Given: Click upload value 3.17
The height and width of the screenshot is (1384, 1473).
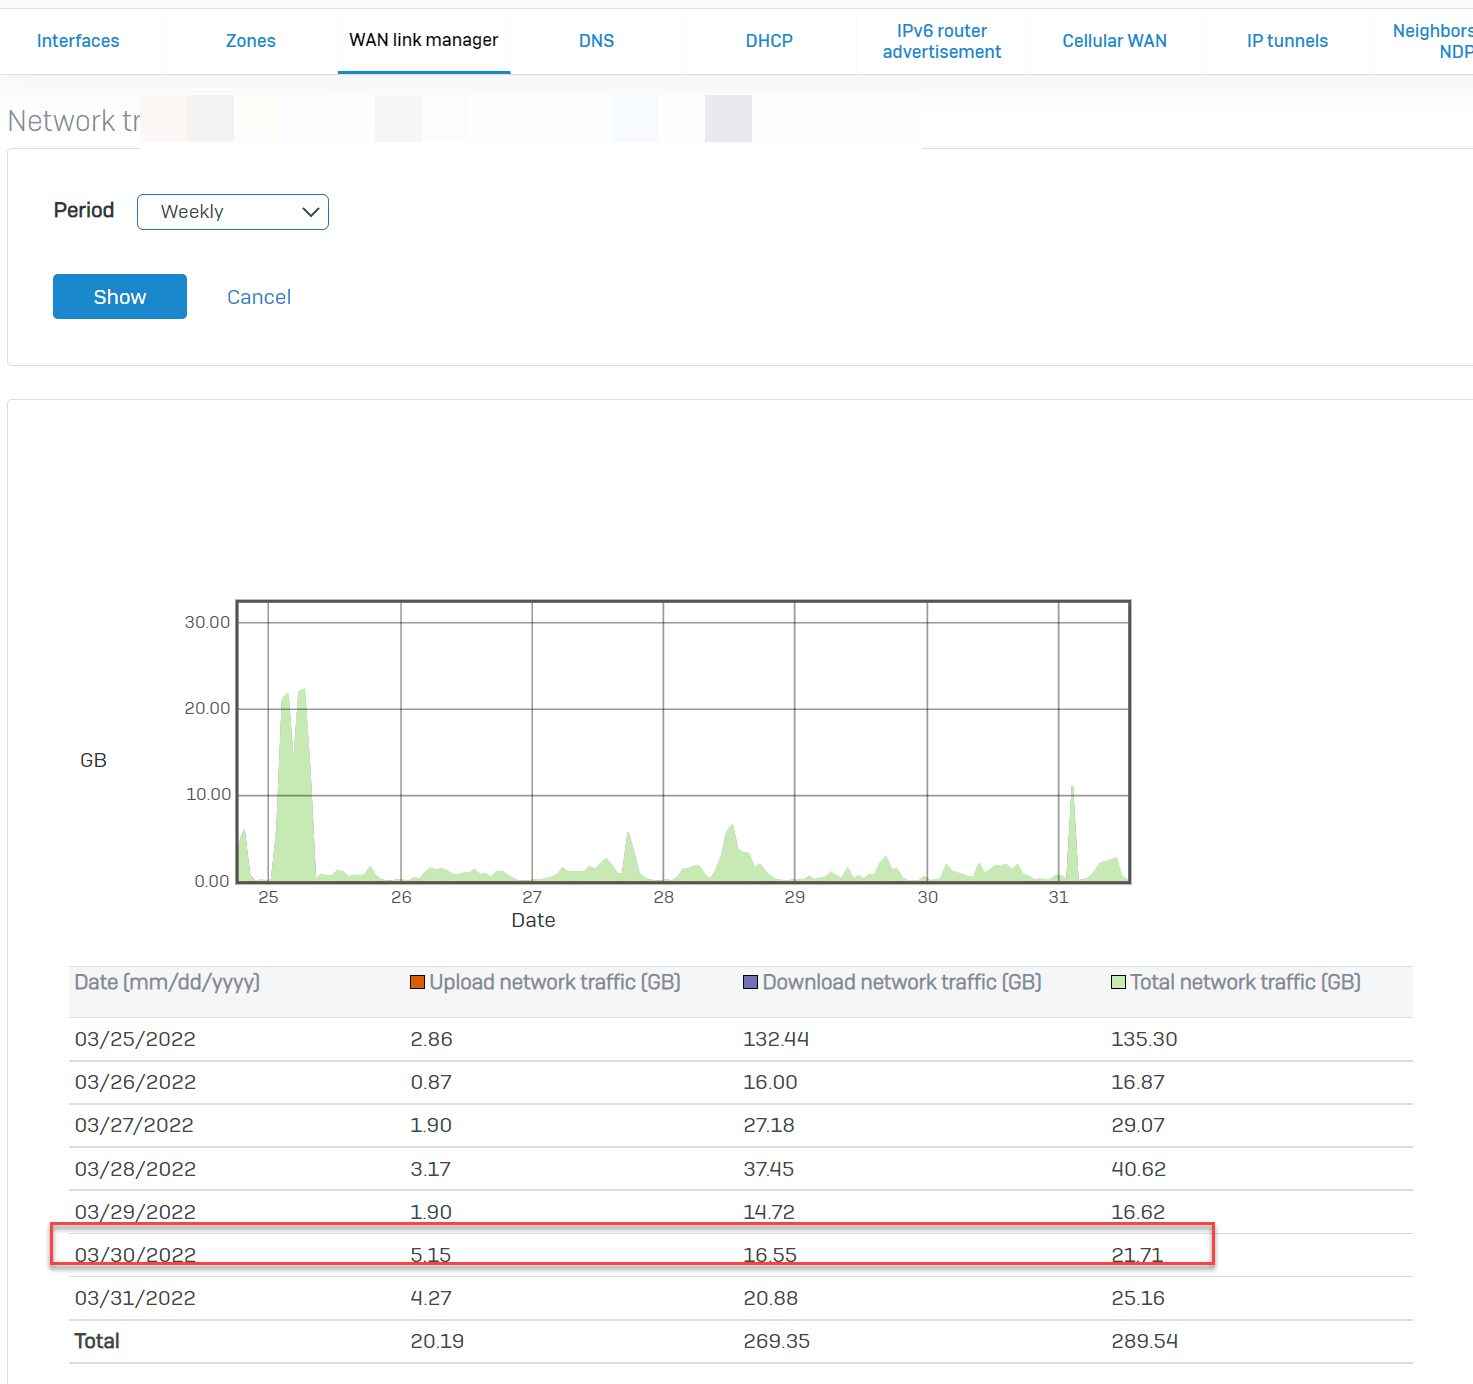Looking at the screenshot, I should pos(431,1169).
